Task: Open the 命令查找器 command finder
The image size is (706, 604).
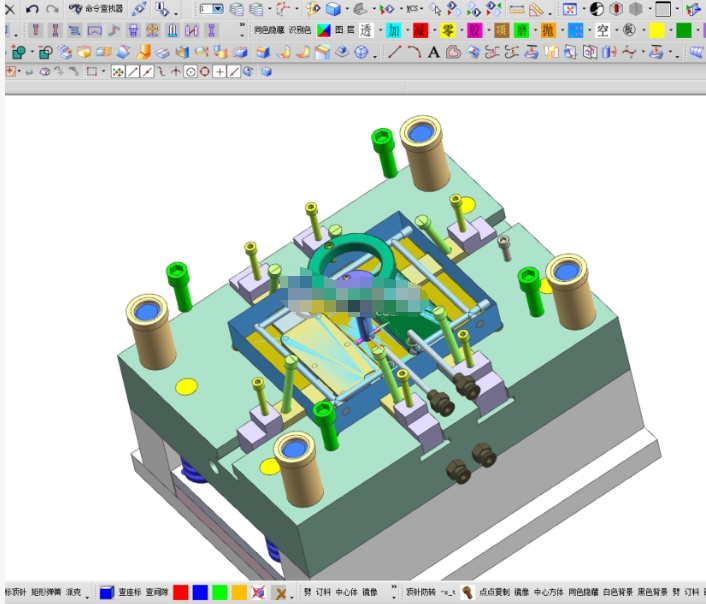Action: pyautogui.click(x=96, y=9)
